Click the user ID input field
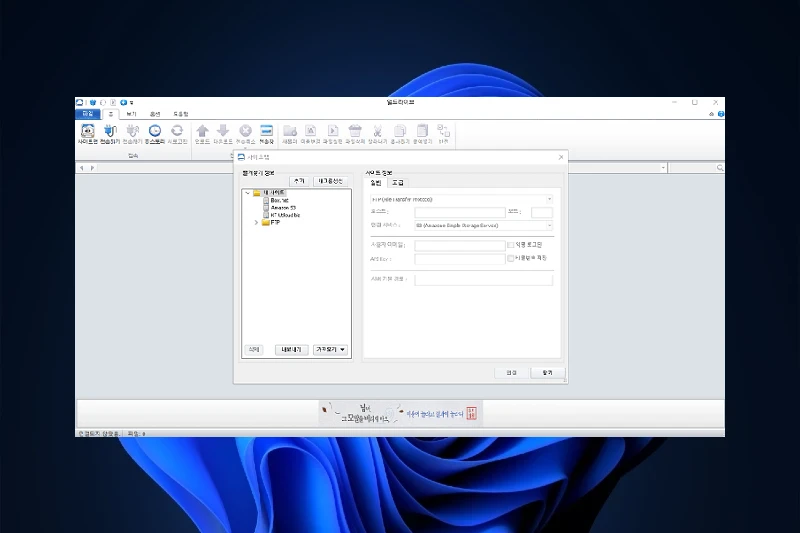 (460, 245)
